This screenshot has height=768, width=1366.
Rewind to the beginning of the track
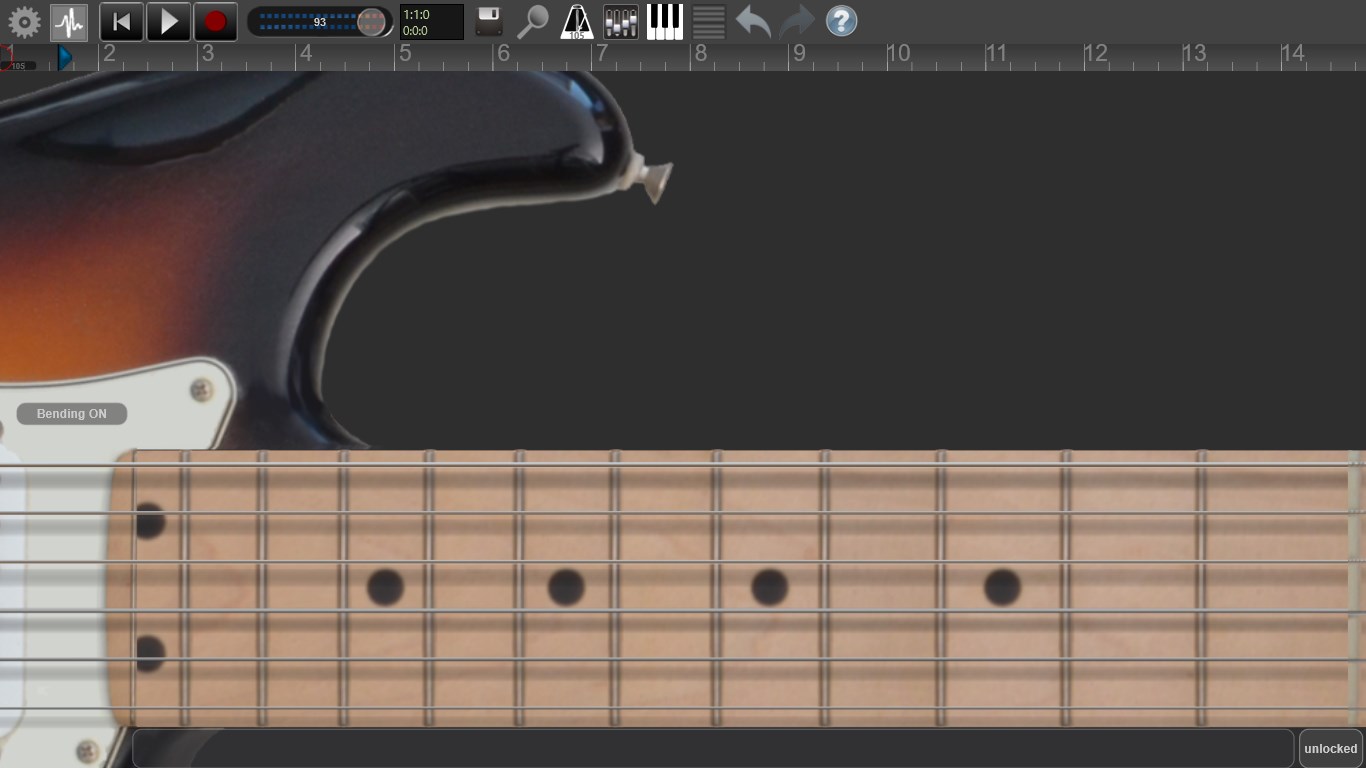121,21
